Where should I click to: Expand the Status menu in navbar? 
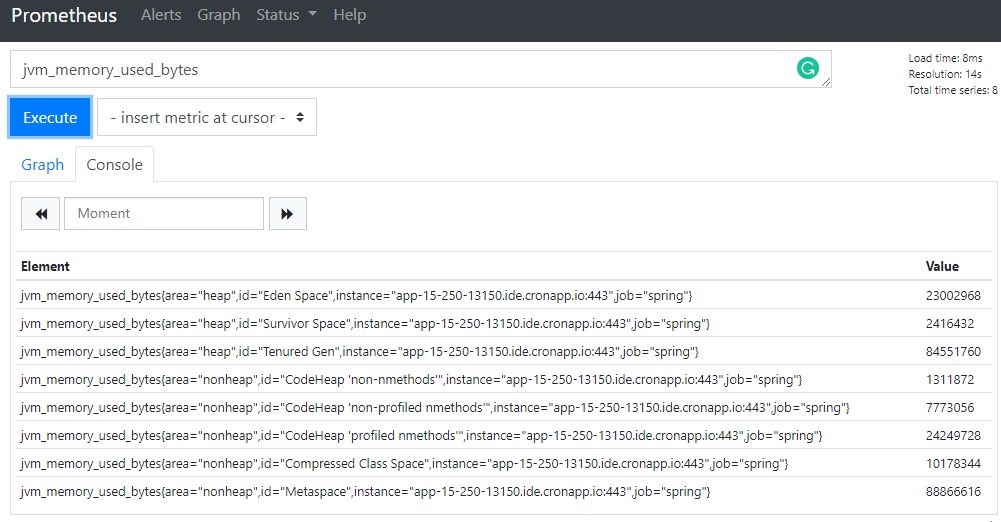286,15
